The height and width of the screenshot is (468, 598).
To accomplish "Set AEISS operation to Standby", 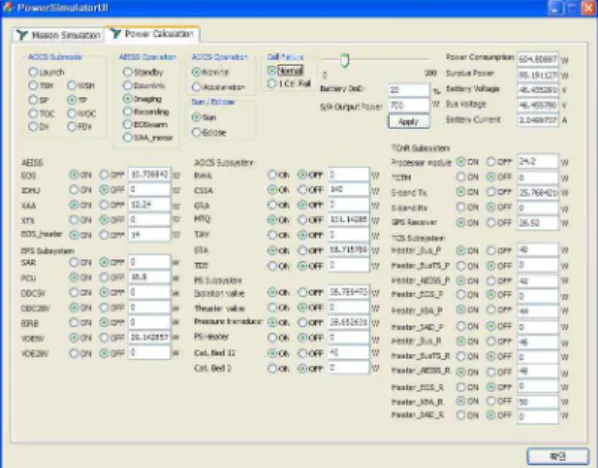I will pyautogui.click(x=128, y=72).
